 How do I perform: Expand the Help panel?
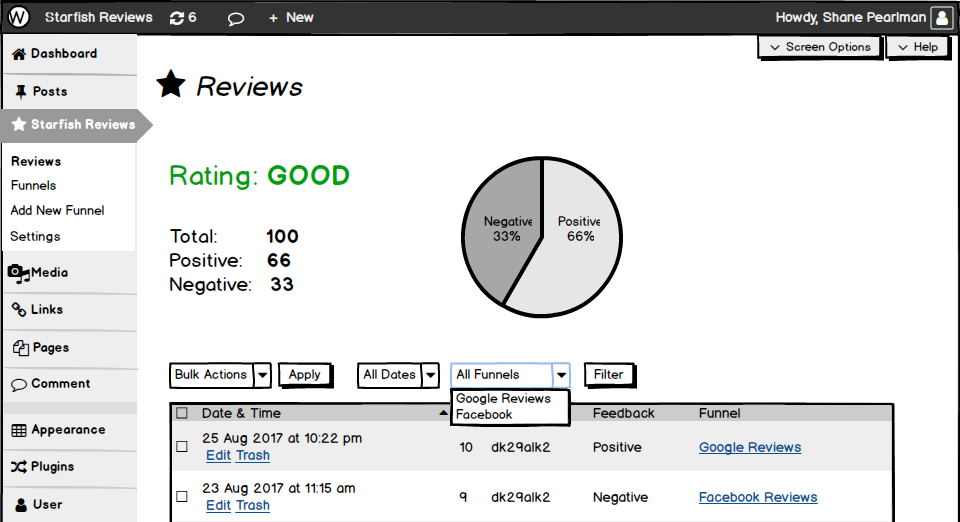tap(918, 47)
